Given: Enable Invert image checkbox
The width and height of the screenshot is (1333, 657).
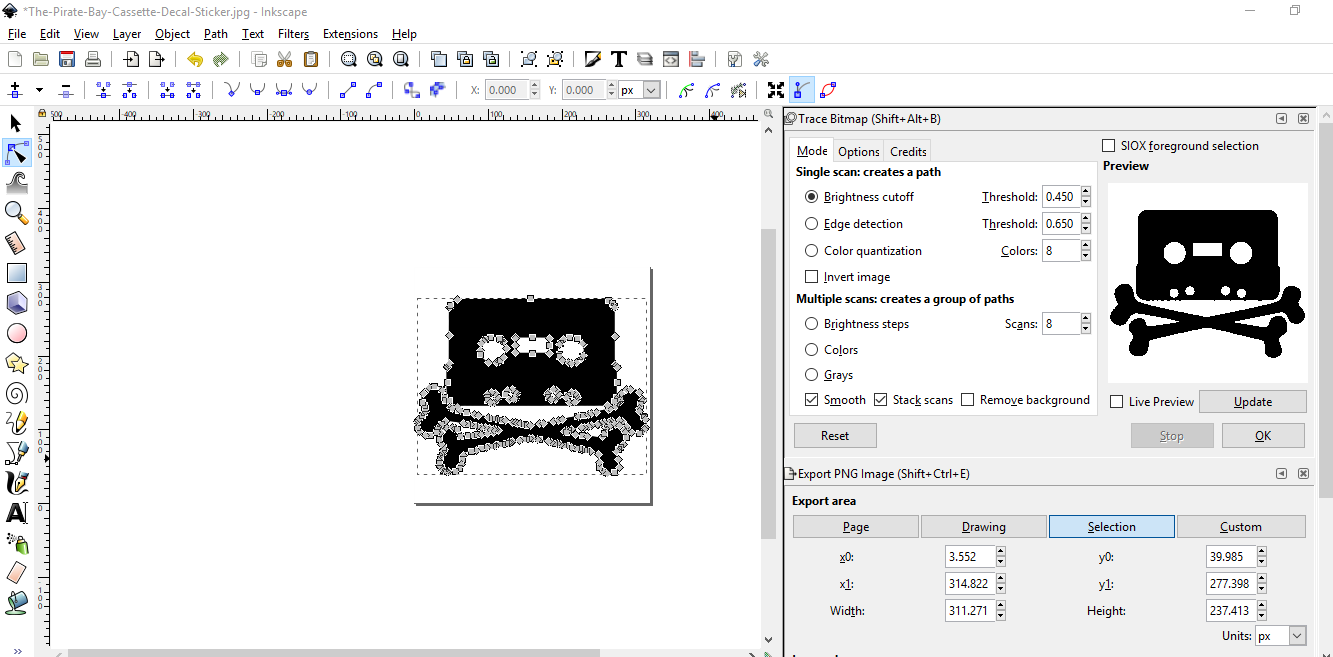Looking at the screenshot, I should (811, 277).
